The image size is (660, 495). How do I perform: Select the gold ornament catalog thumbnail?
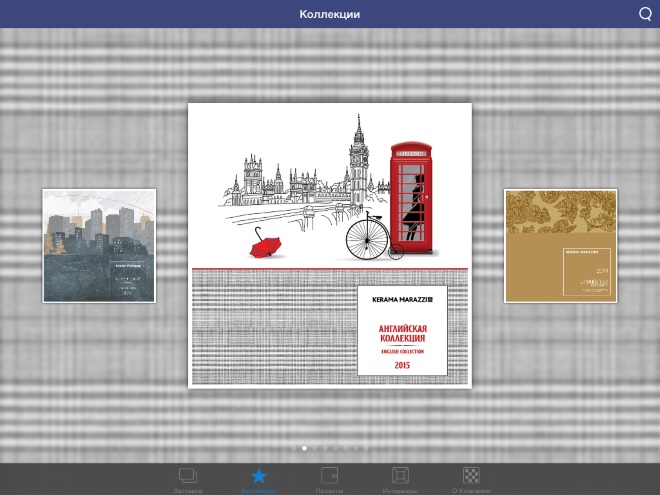click(561, 245)
